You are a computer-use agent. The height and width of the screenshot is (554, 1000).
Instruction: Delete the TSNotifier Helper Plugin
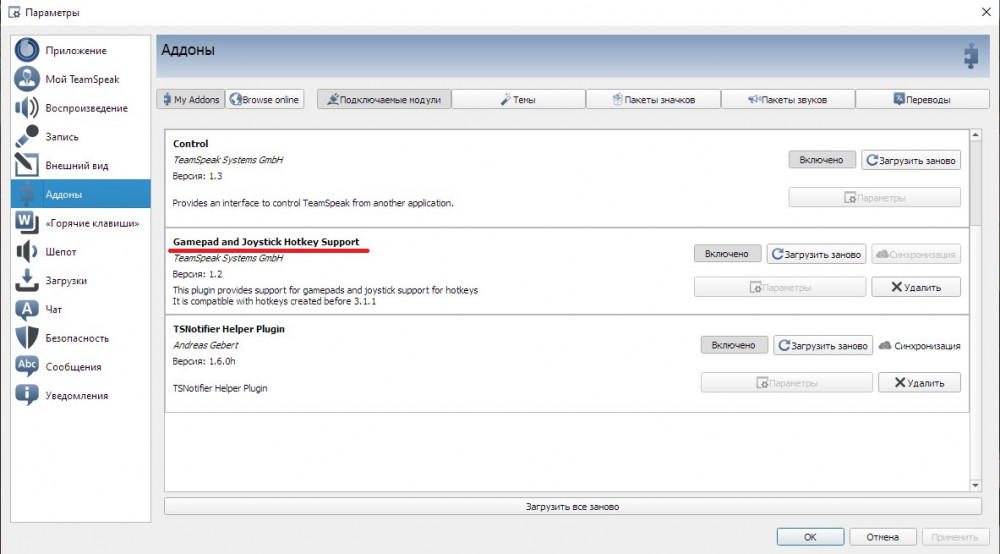tap(919, 383)
